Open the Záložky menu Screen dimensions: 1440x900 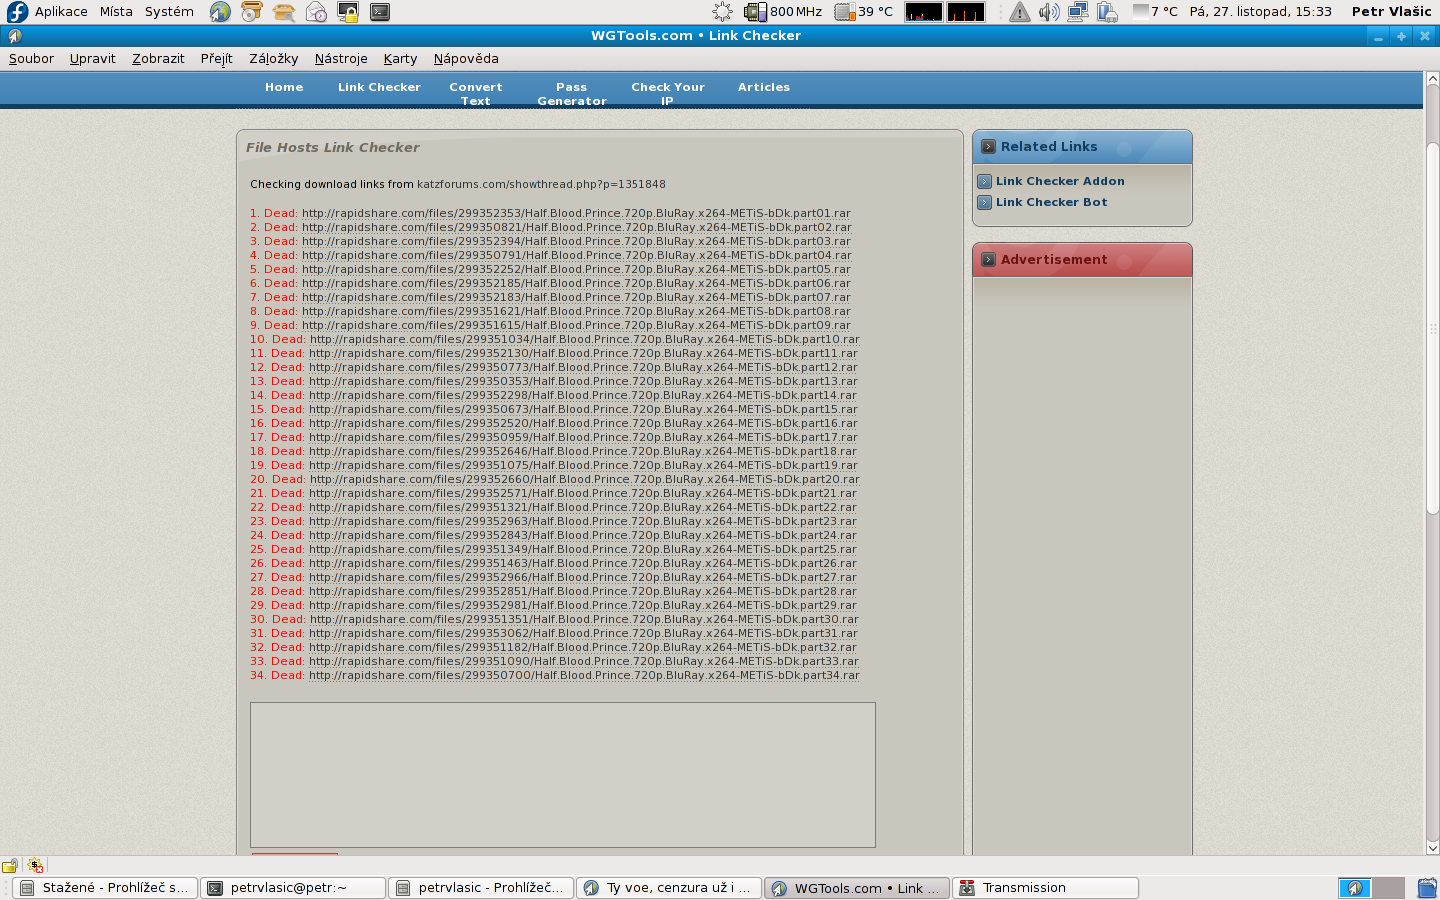pos(274,59)
